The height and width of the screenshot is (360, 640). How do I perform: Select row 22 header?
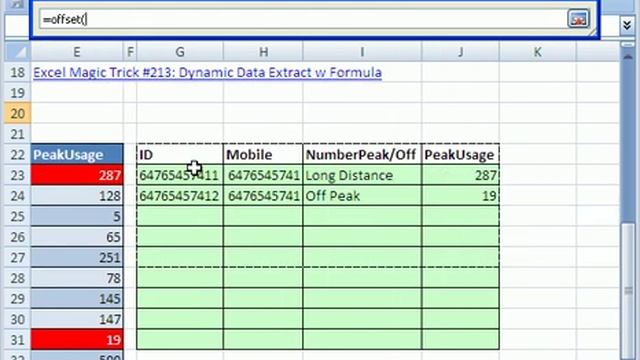click(17, 154)
